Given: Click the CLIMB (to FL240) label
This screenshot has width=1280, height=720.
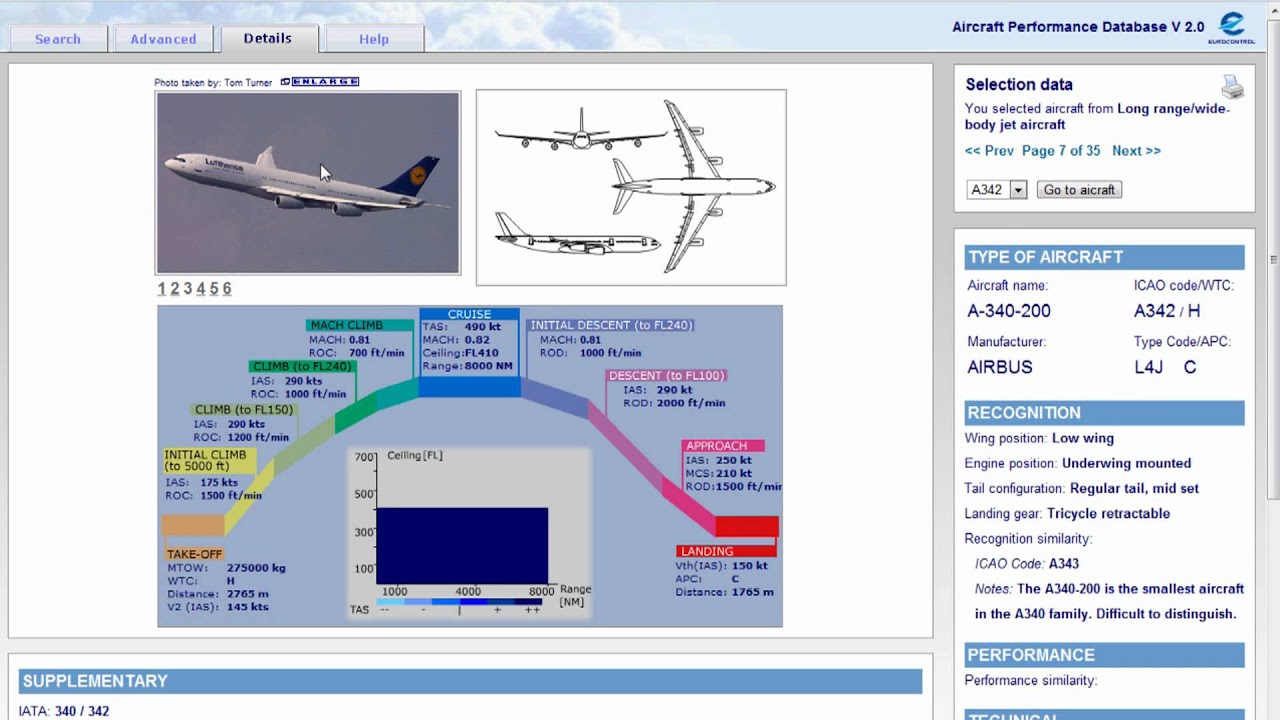Looking at the screenshot, I should tap(302, 367).
